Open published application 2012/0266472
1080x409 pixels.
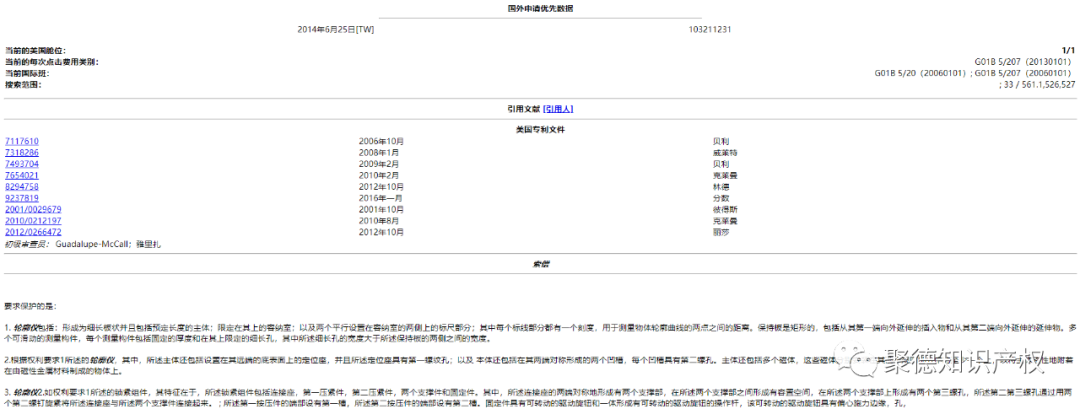point(33,232)
